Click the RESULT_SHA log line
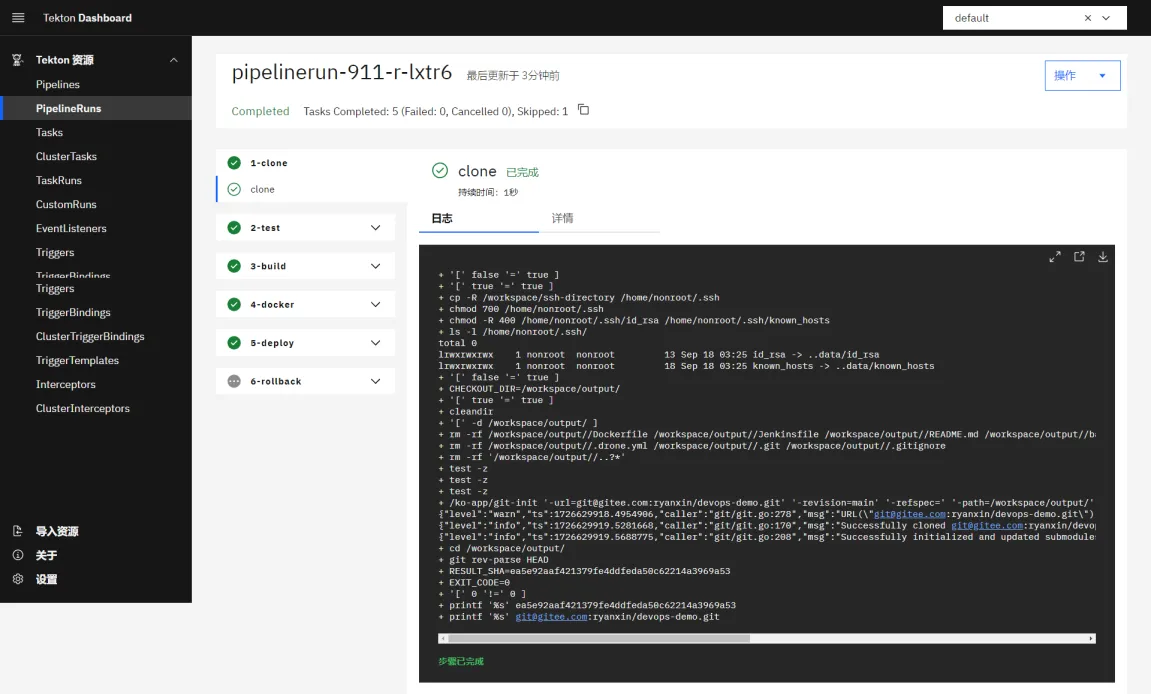 584,571
